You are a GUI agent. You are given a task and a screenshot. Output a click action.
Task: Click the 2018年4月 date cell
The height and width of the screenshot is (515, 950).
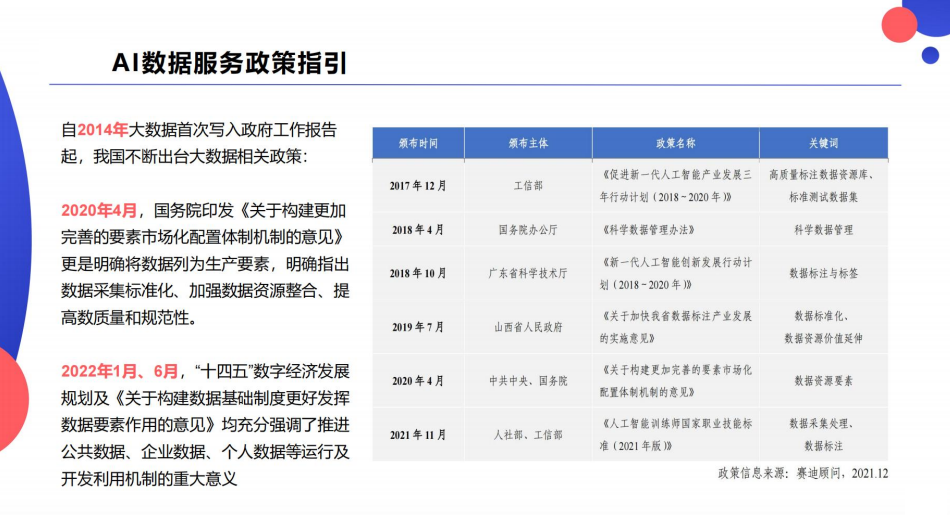pyautogui.click(x=418, y=230)
